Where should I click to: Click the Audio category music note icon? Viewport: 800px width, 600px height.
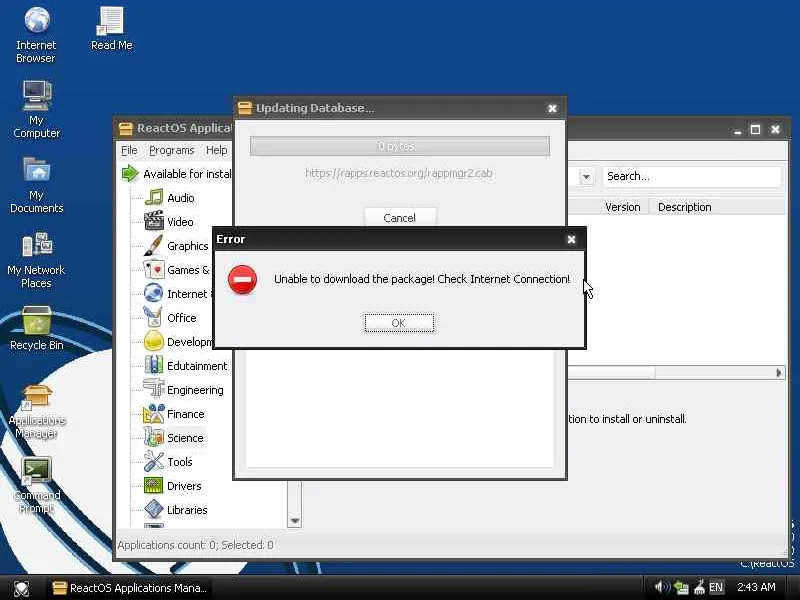tap(154, 197)
